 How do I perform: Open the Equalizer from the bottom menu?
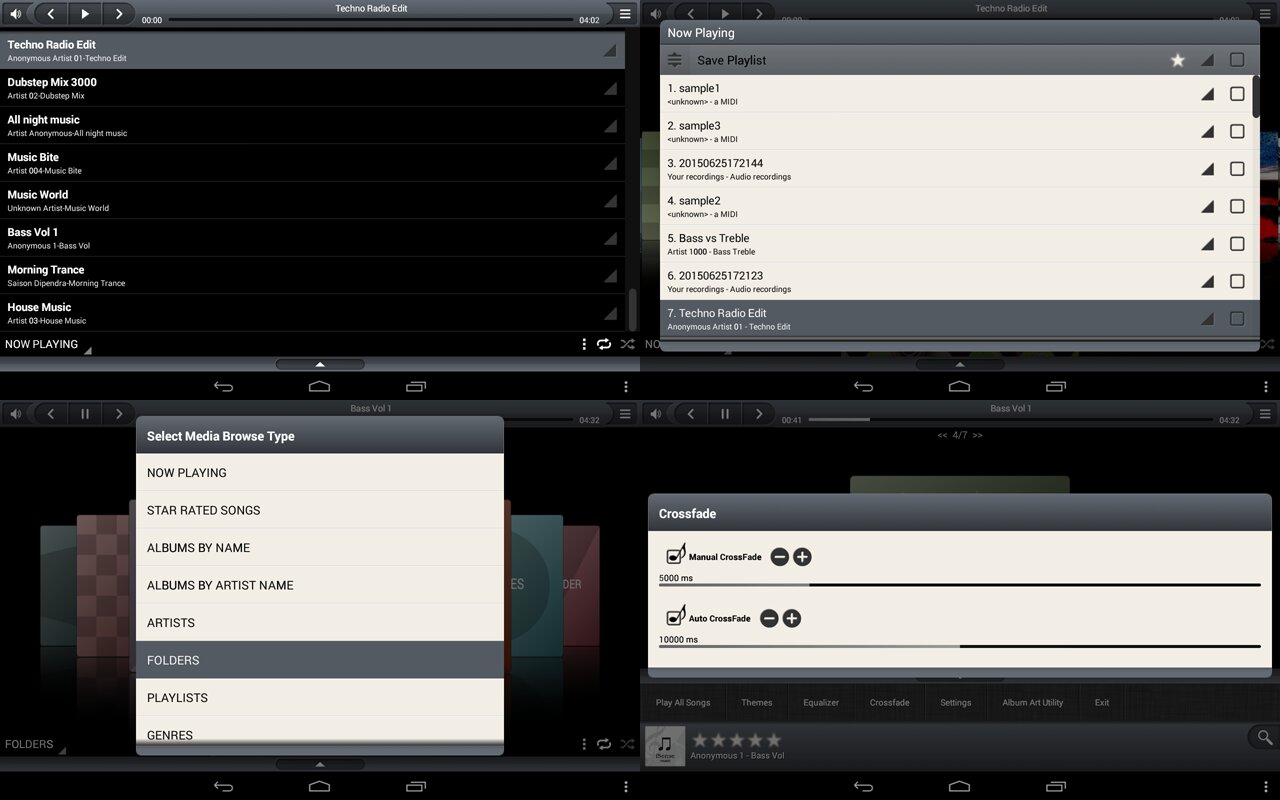[821, 703]
